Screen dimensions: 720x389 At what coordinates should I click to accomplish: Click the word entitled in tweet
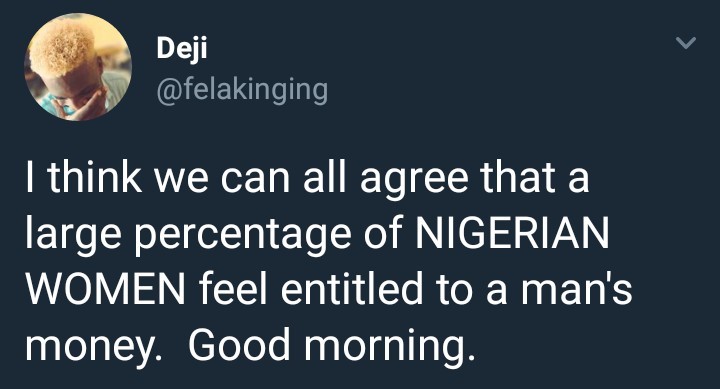pyautogui.click(x=351, y=289)
